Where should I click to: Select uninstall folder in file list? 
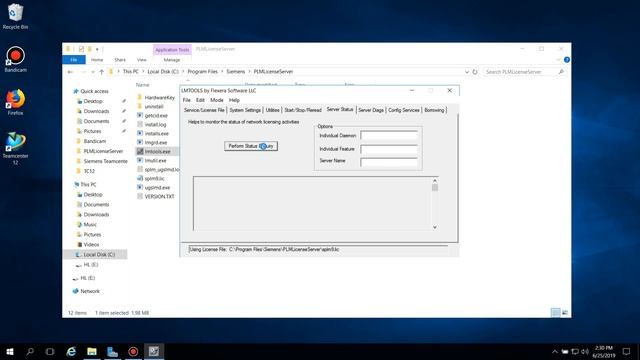pos(154,107)
